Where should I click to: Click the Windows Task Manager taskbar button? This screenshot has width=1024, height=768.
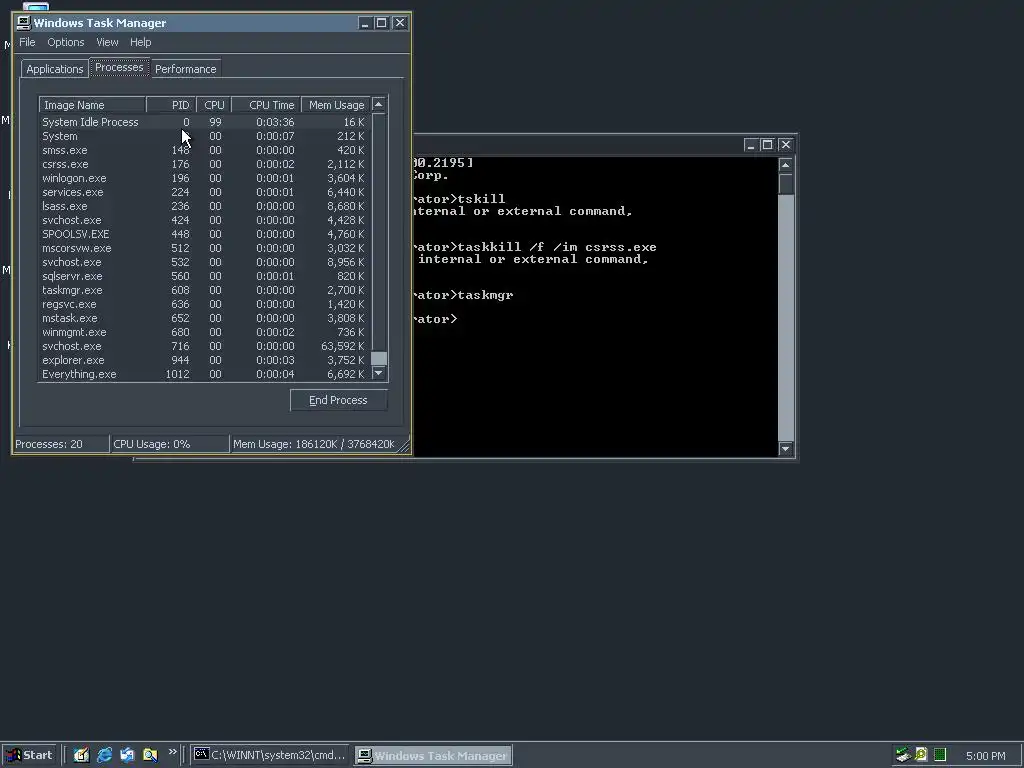pos(434,756)
